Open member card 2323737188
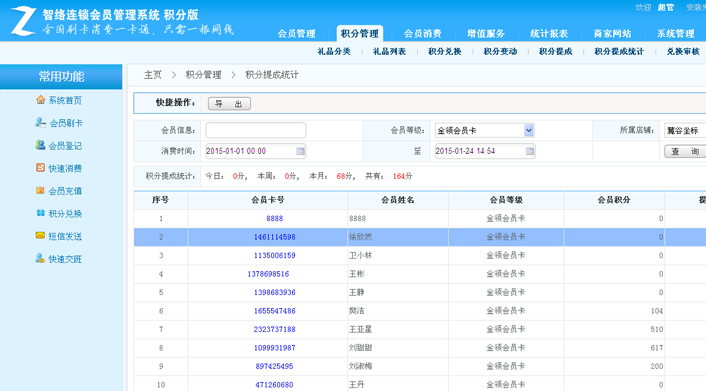 275,329
